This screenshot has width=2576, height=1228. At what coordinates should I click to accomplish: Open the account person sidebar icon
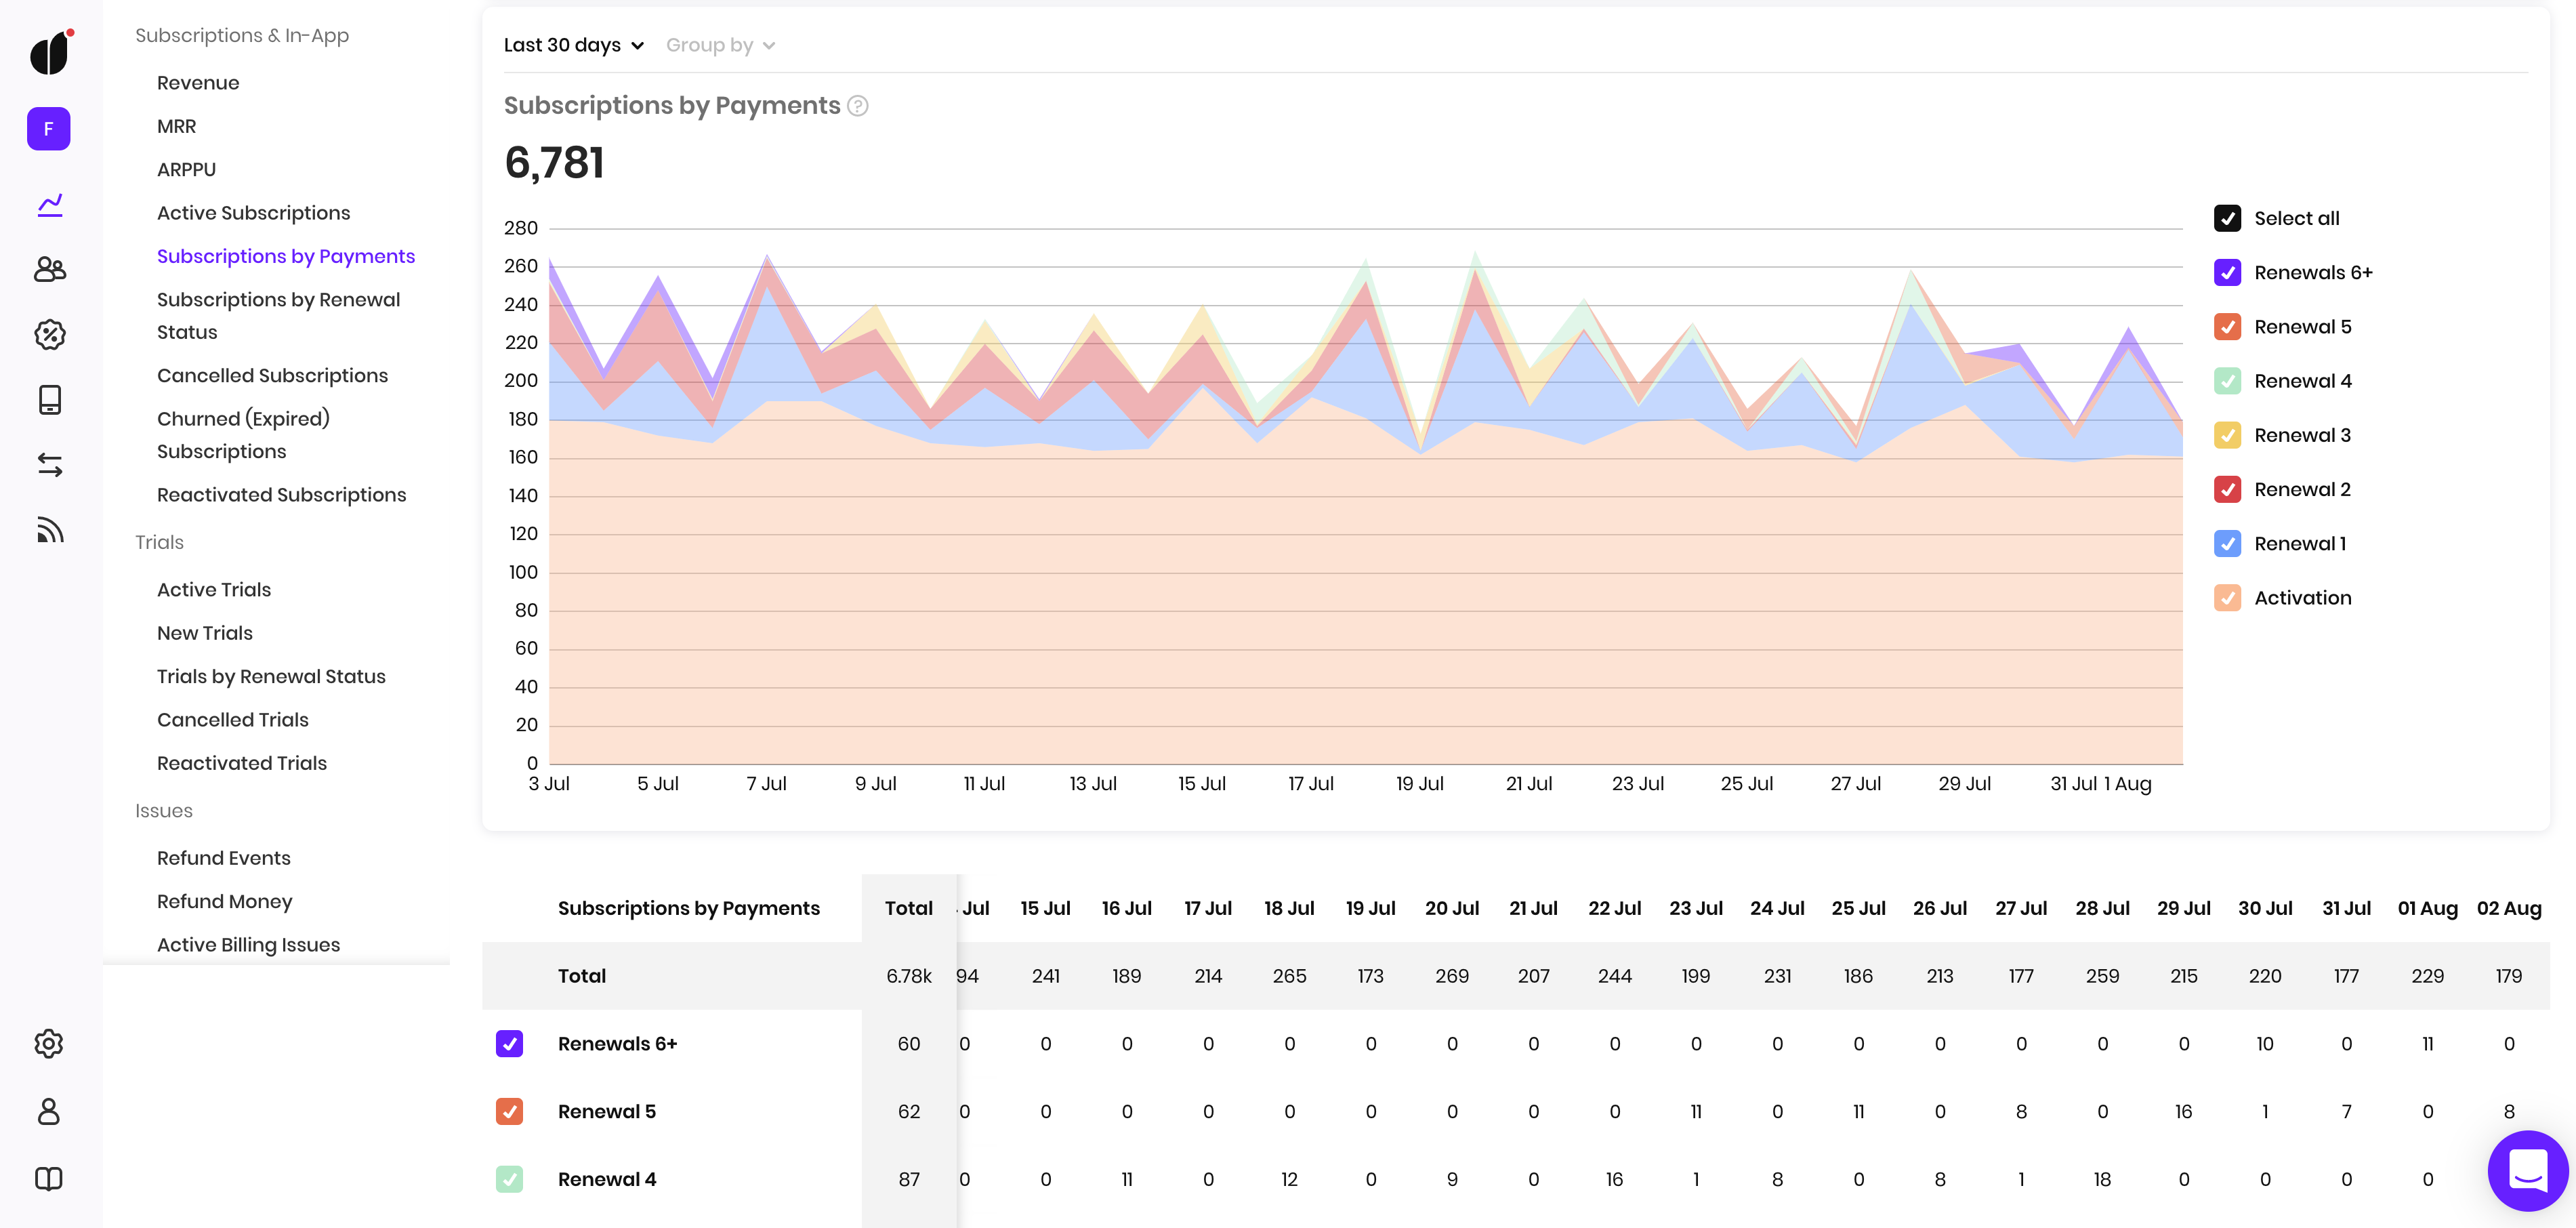[x=49, y=1111]
